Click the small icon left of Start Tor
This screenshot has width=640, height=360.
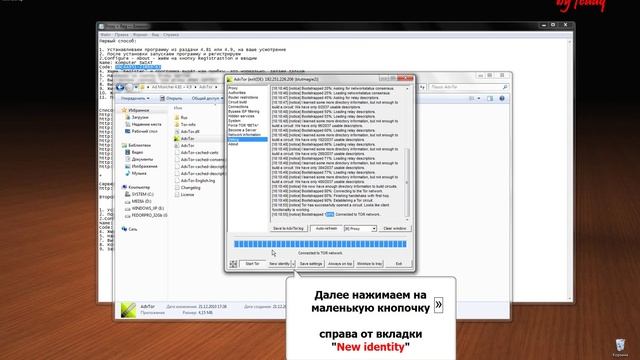click(x=233, y=264)
